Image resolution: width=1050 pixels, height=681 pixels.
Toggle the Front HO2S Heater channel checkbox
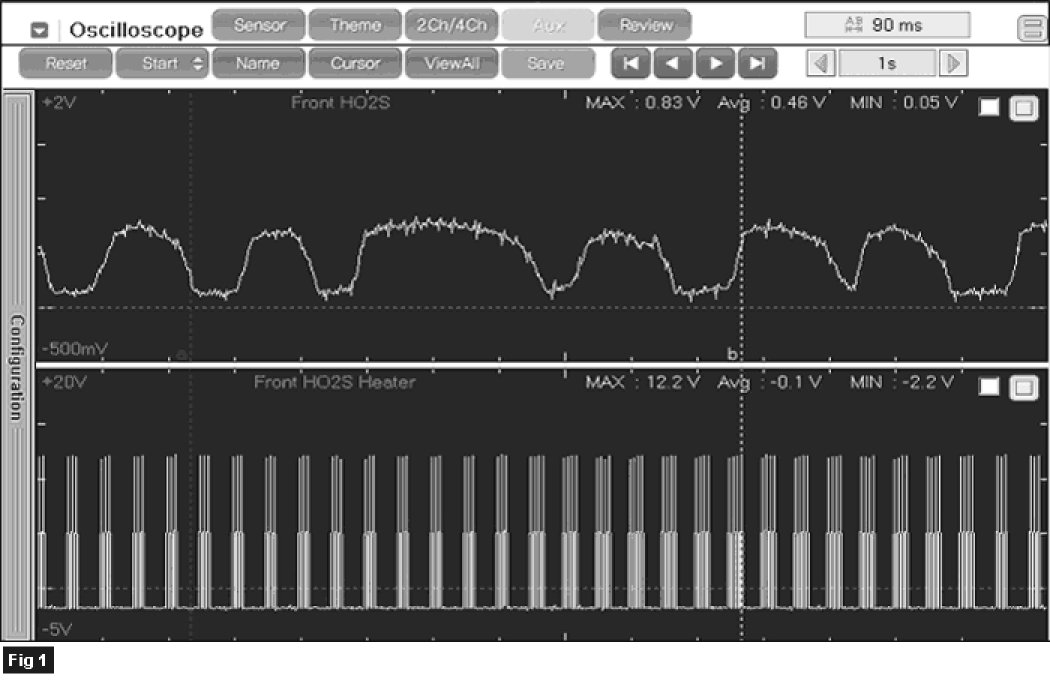point(989,388)
